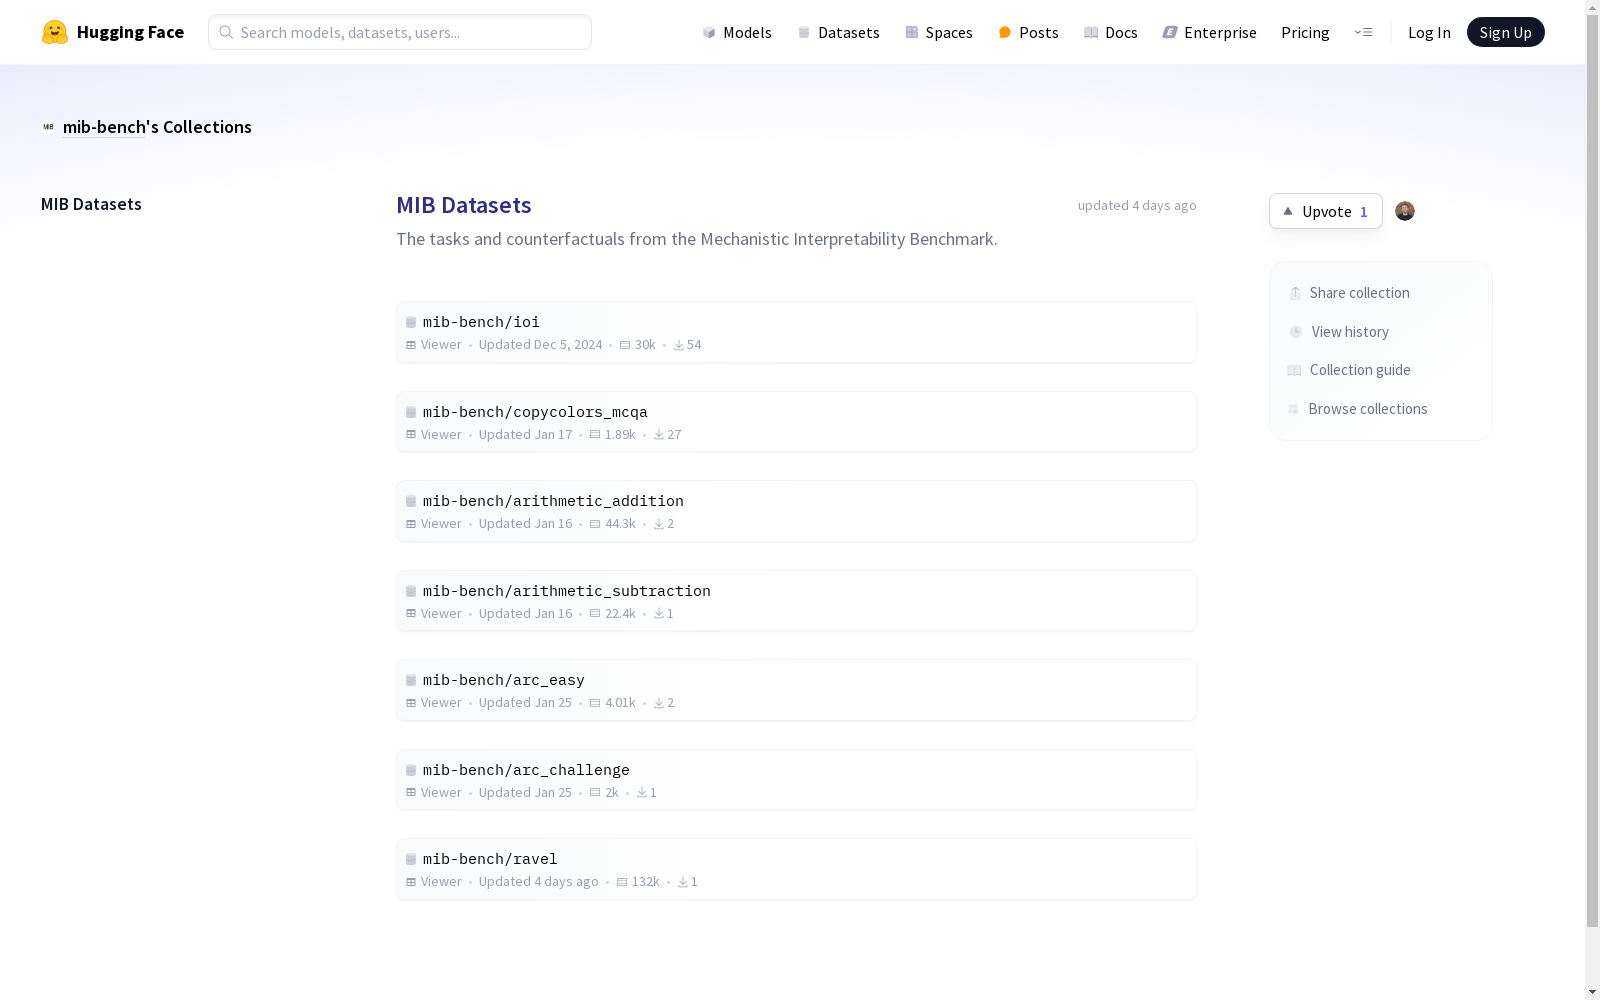
Task: Click the dataset icon beside mib-bench/arc_challenge
Action: tap(411, 770)
